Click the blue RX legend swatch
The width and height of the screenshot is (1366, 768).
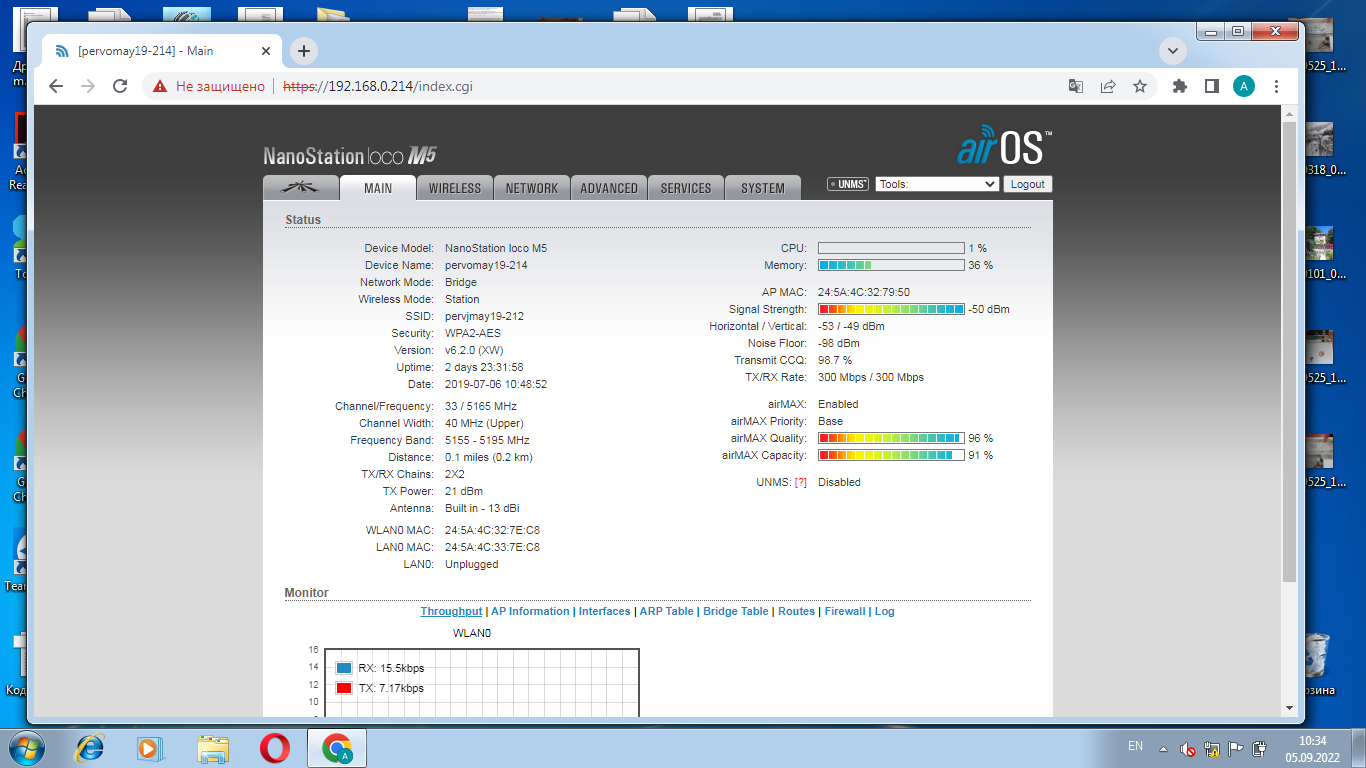[x=344, y=668]
